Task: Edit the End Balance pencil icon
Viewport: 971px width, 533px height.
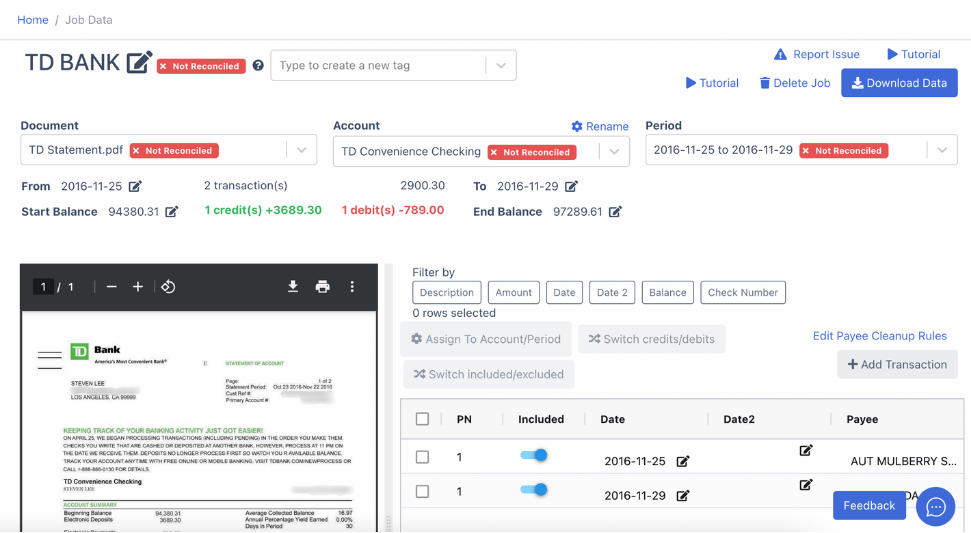Action: click(x=615, y=212)
